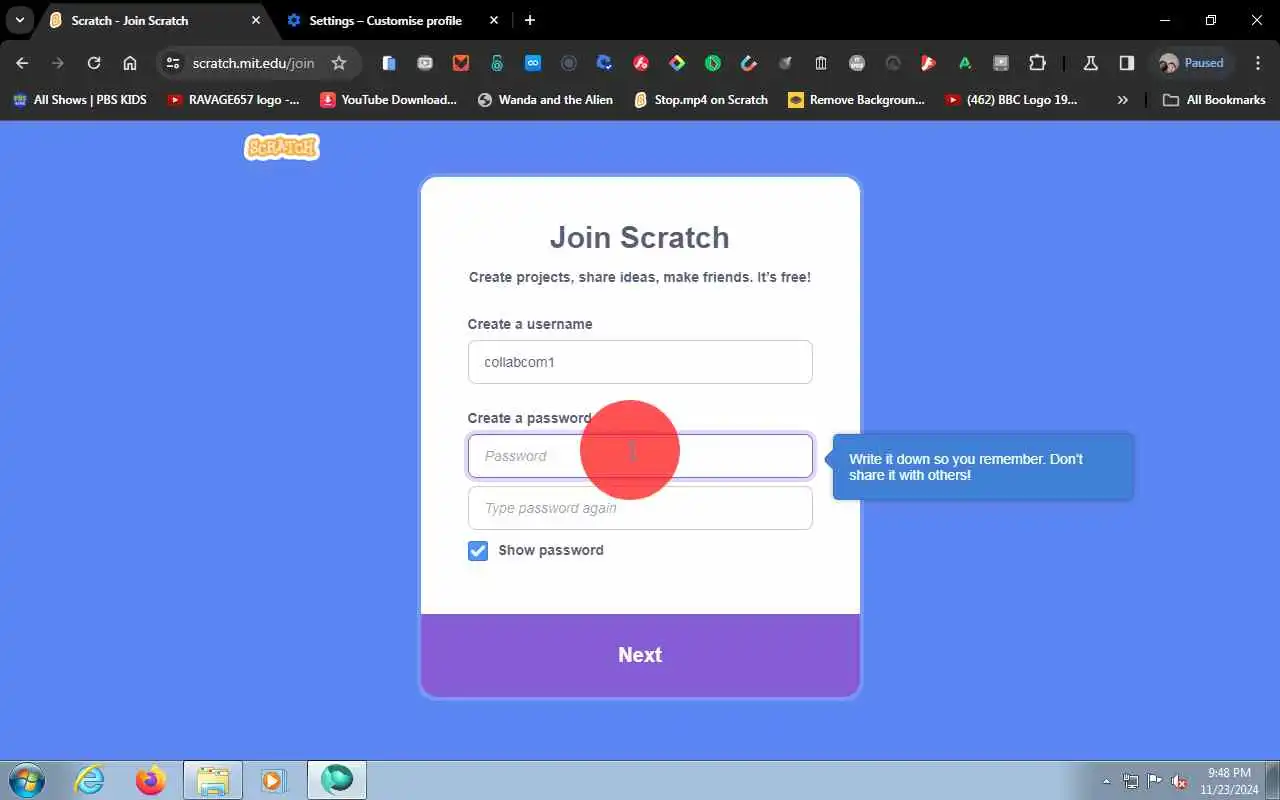Open the red Adobe Acrobat extension
The height and width of the screenshot is (800, 1280).
coord(641,63)
